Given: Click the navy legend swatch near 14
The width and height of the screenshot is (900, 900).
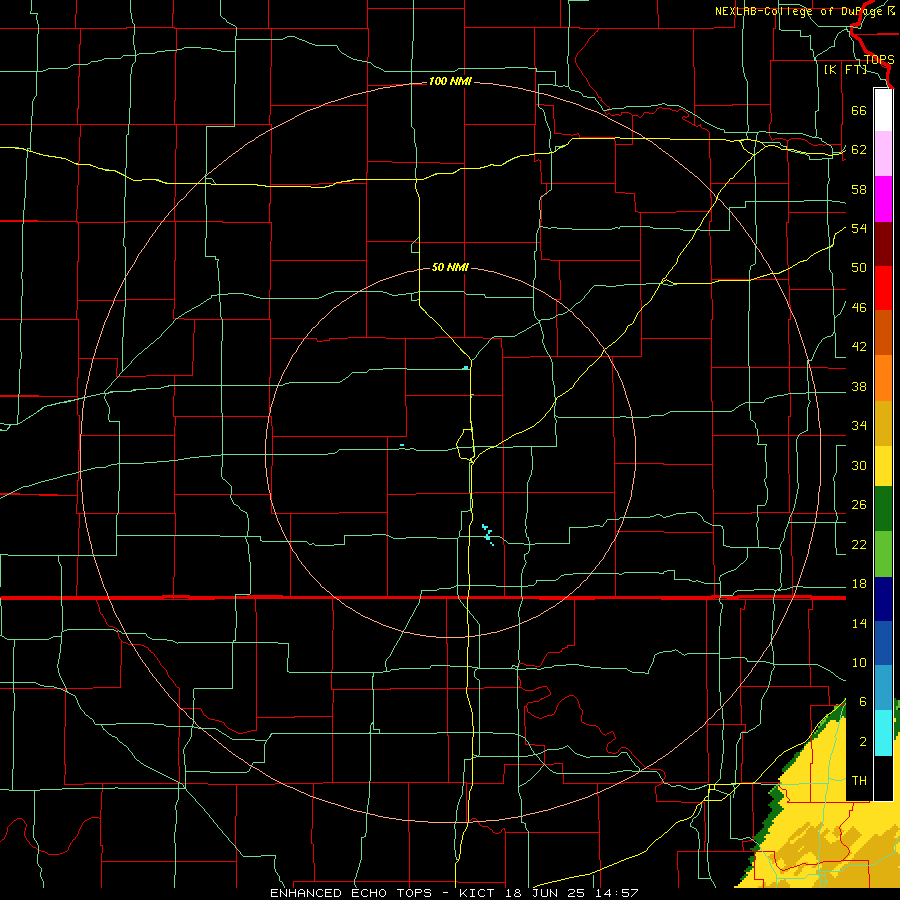Looking at the screenshot, I should (883, 599).
